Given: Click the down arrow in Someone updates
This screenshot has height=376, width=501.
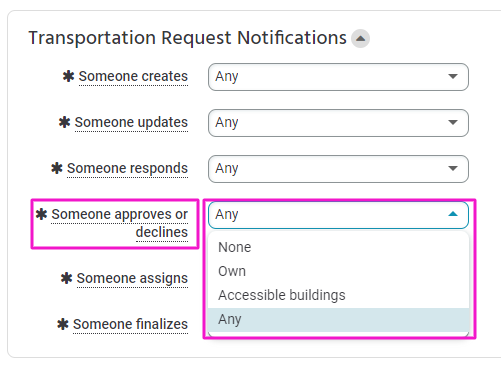Looking at the screenshot, I should click(x=453, y=123).
